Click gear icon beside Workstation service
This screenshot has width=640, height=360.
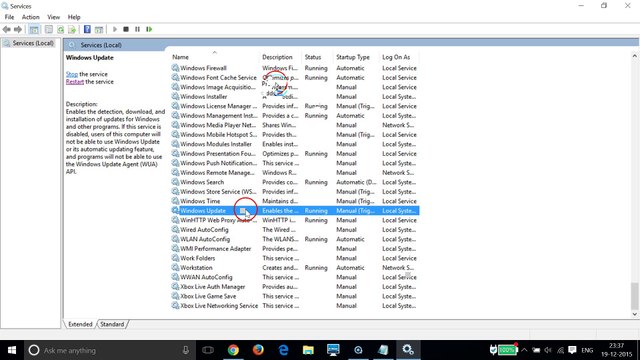point(175,268)
